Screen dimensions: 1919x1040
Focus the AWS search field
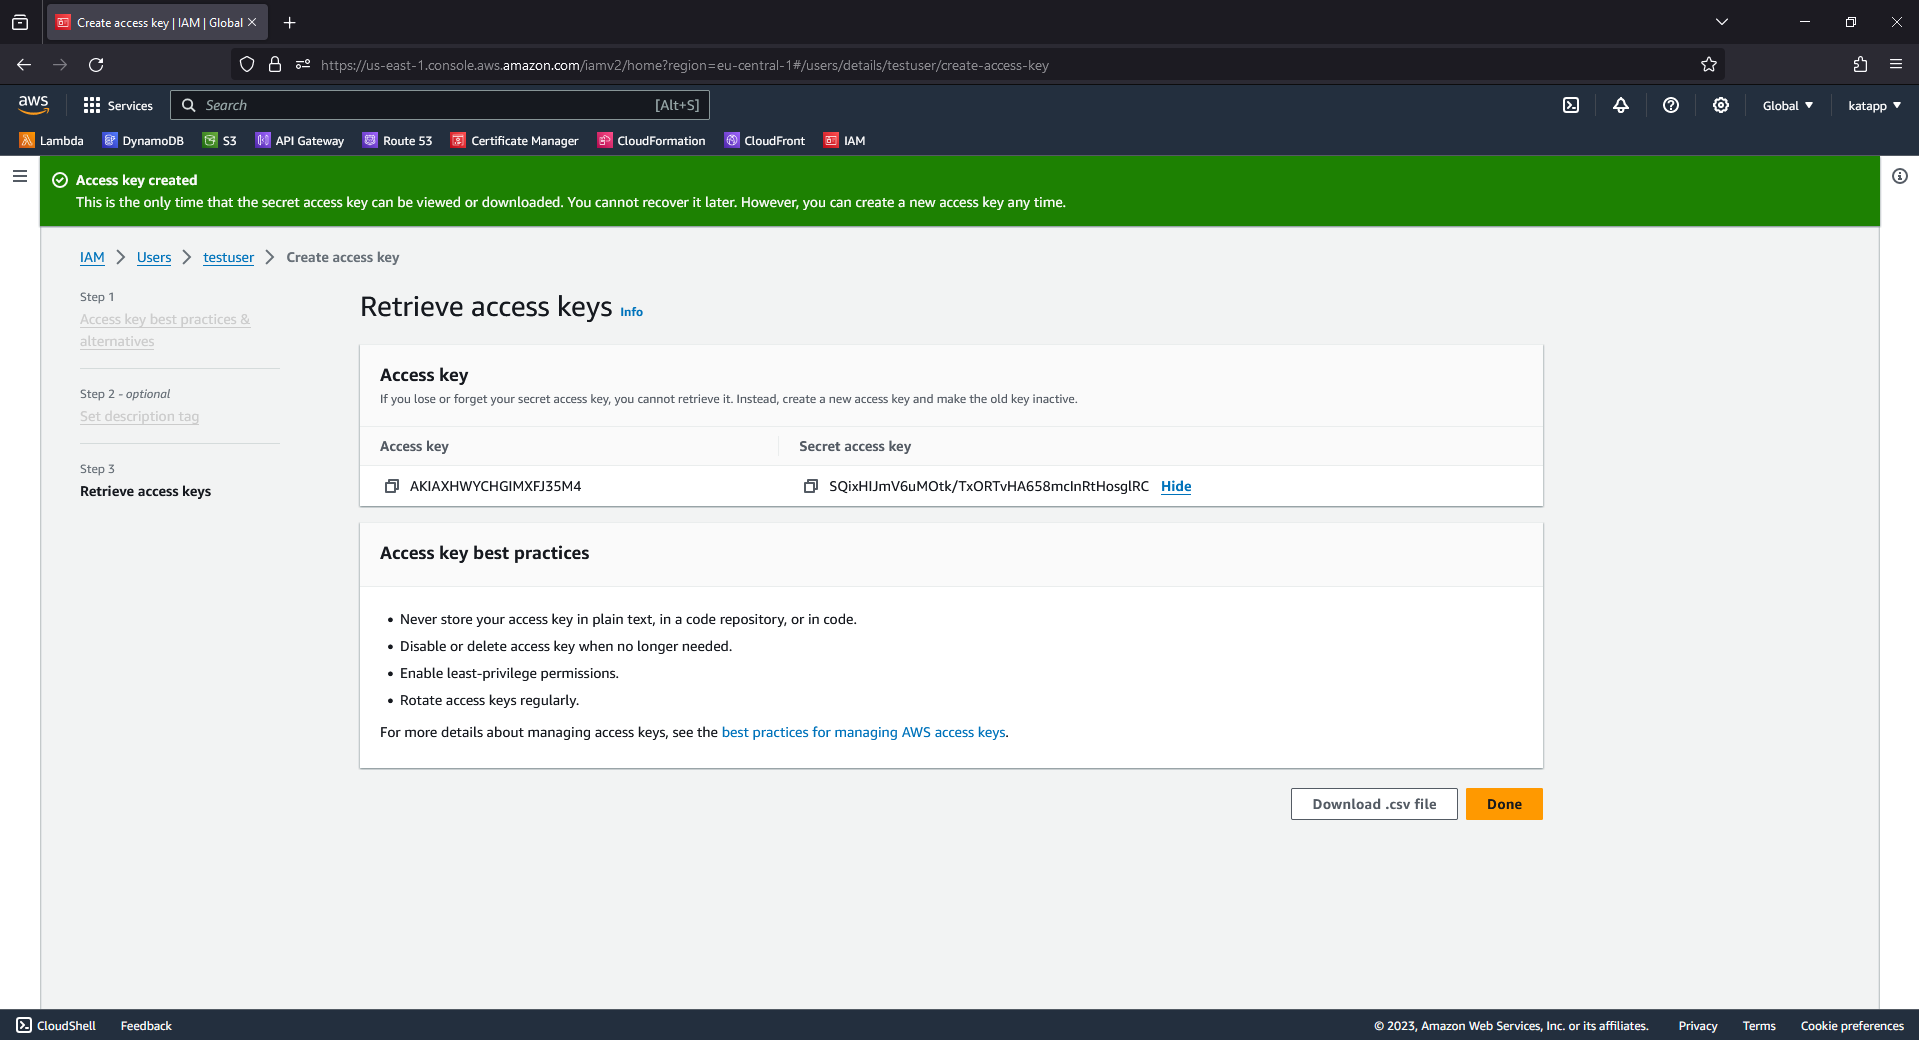440,105
